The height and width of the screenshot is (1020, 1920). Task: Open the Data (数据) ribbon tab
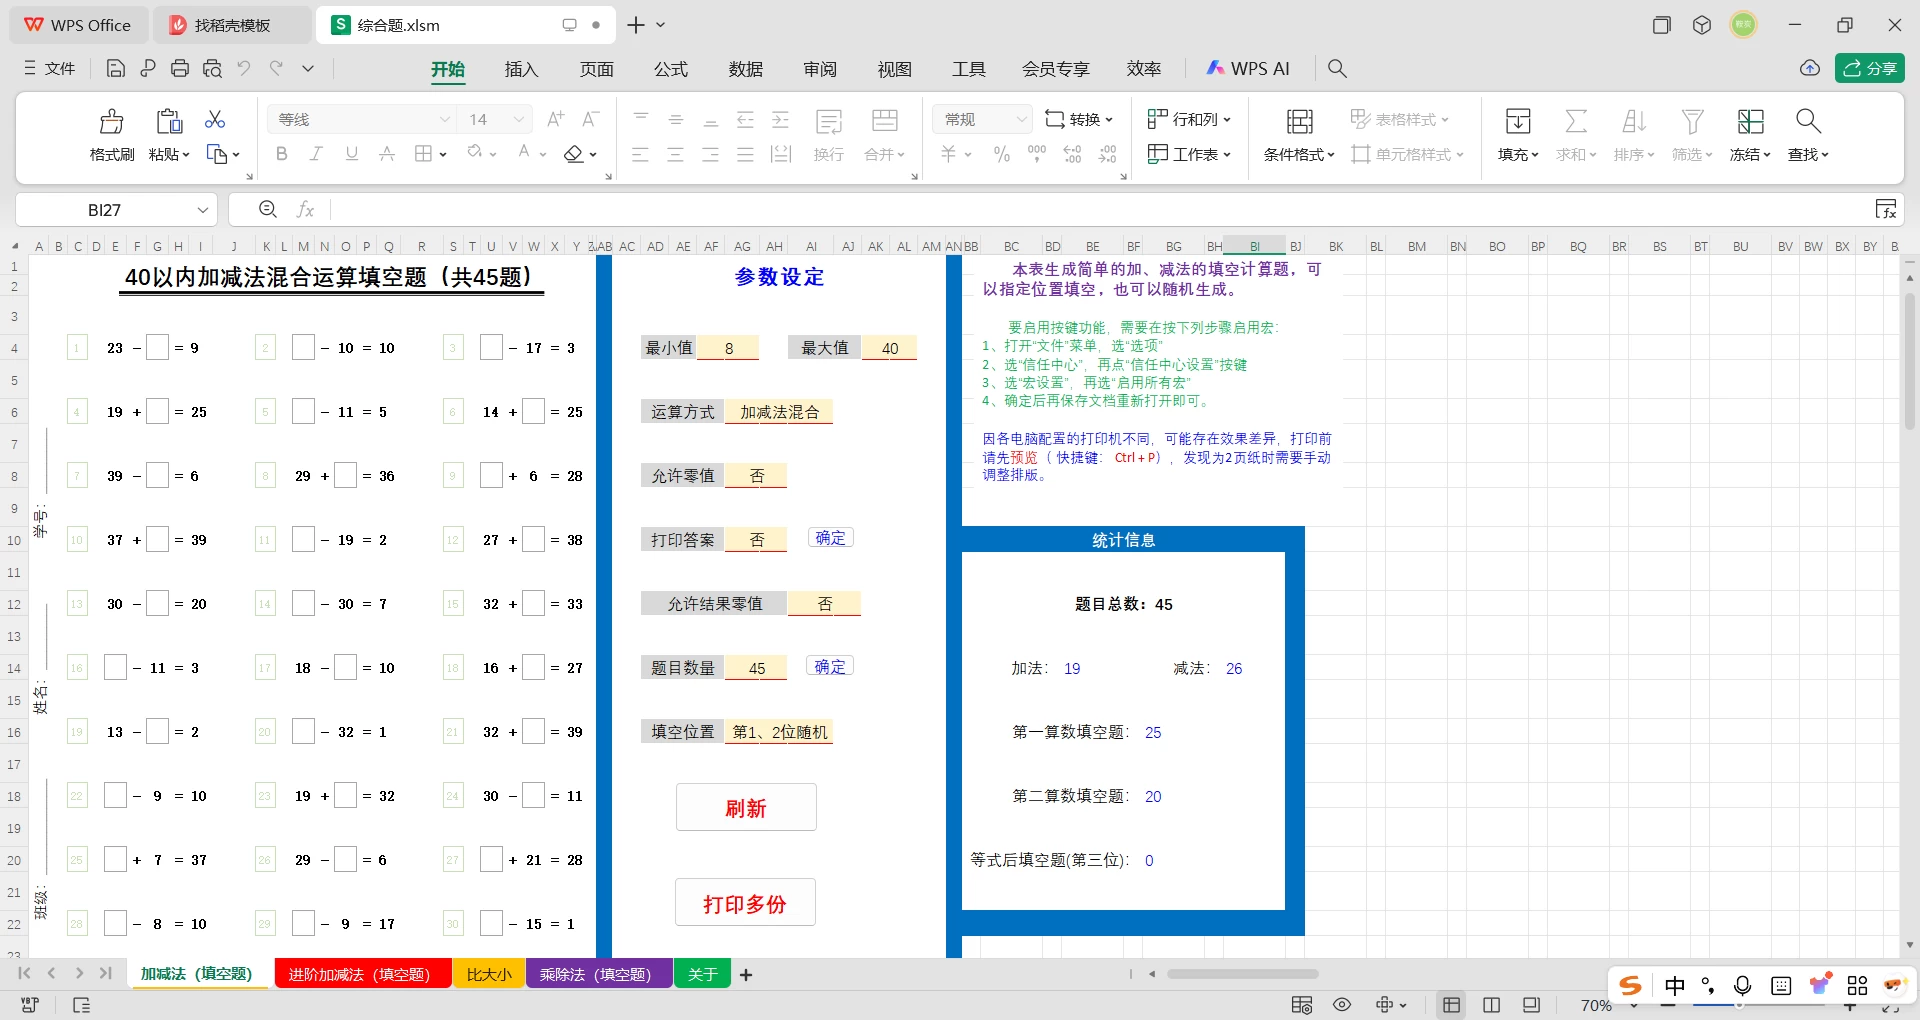pos(746,69)
